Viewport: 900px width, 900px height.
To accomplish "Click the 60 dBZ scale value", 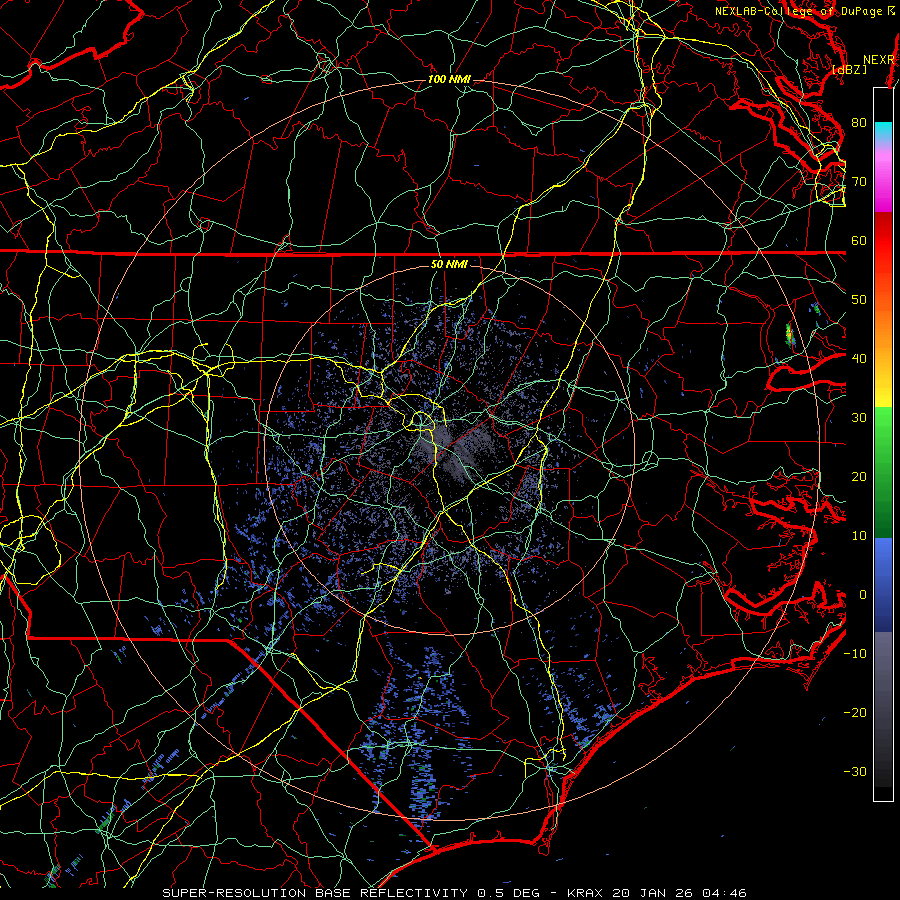I will [859, 240].
